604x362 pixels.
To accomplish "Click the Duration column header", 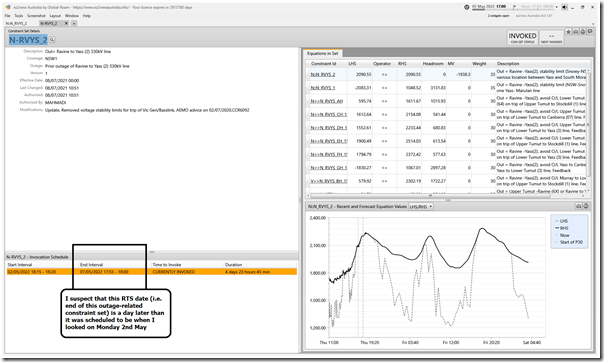I will [233, 265].
